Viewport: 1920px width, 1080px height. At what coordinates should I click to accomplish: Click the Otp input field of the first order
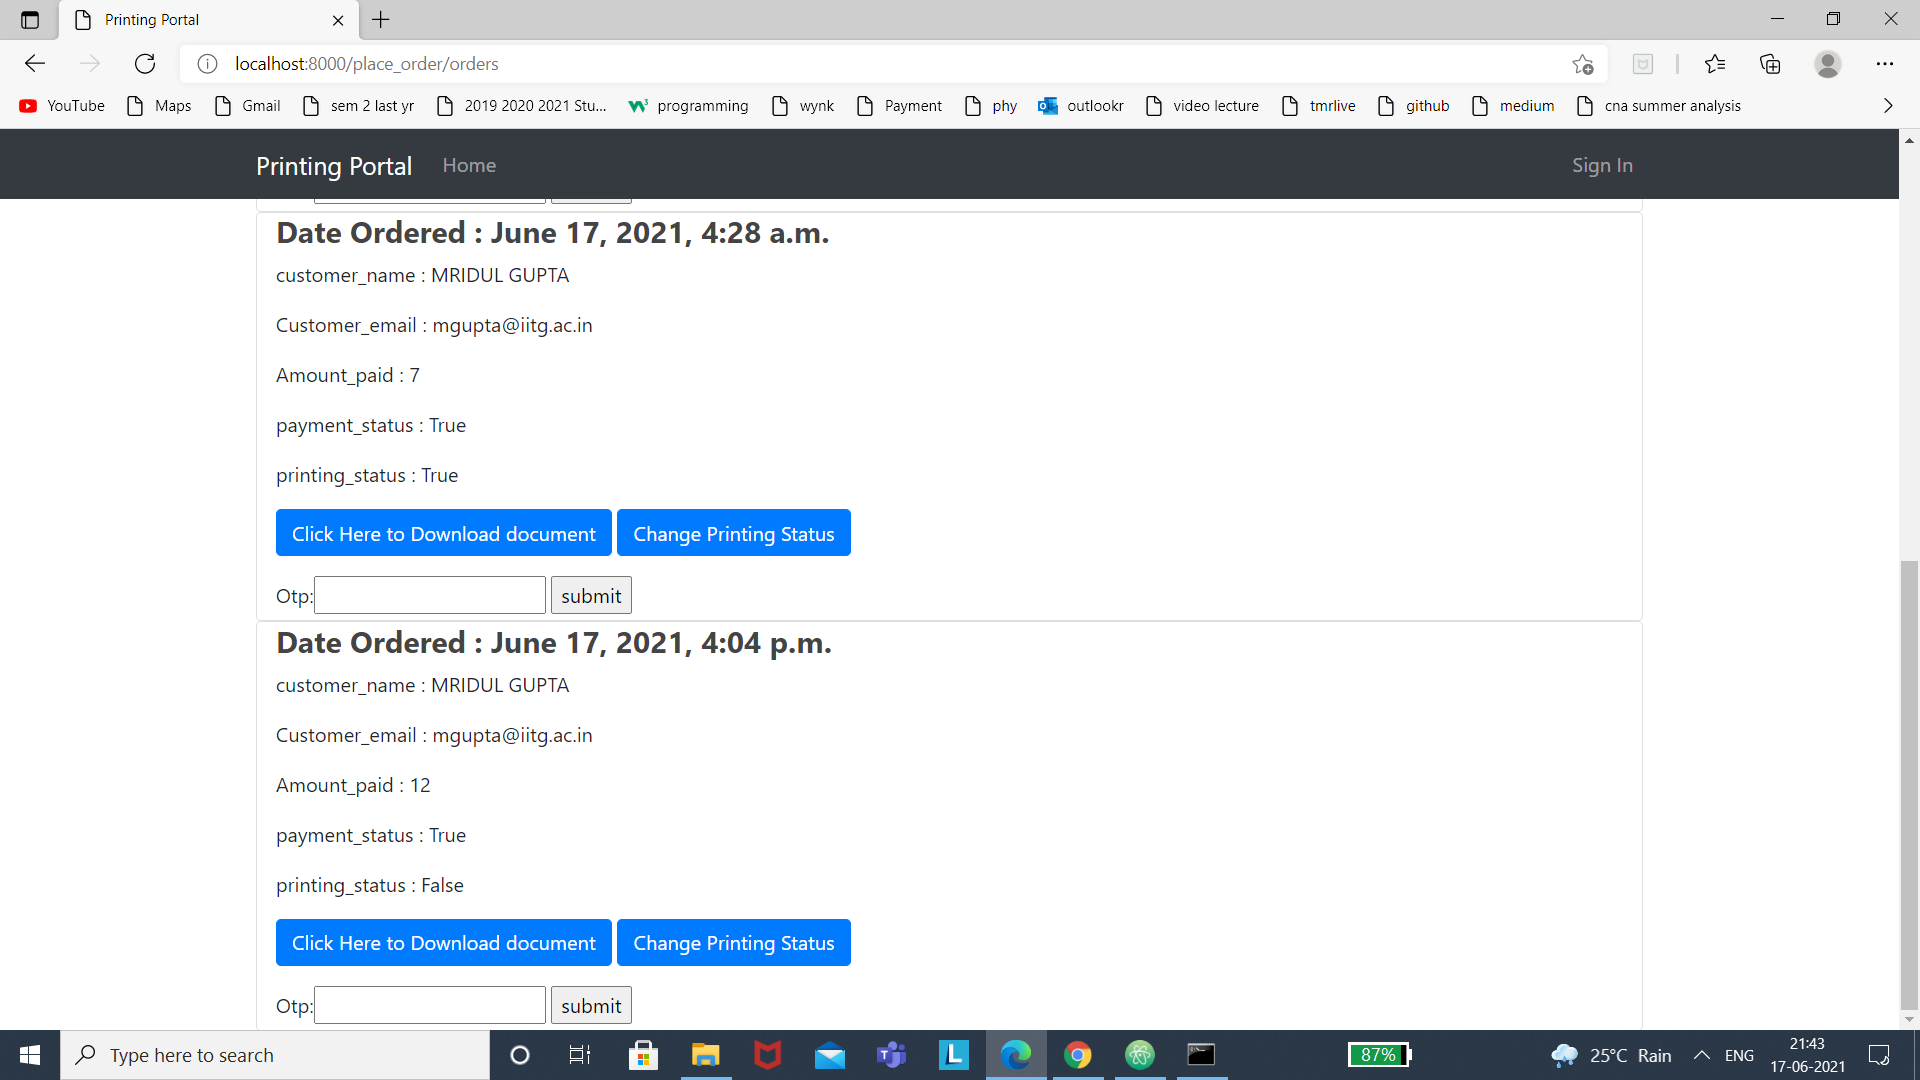429,594
